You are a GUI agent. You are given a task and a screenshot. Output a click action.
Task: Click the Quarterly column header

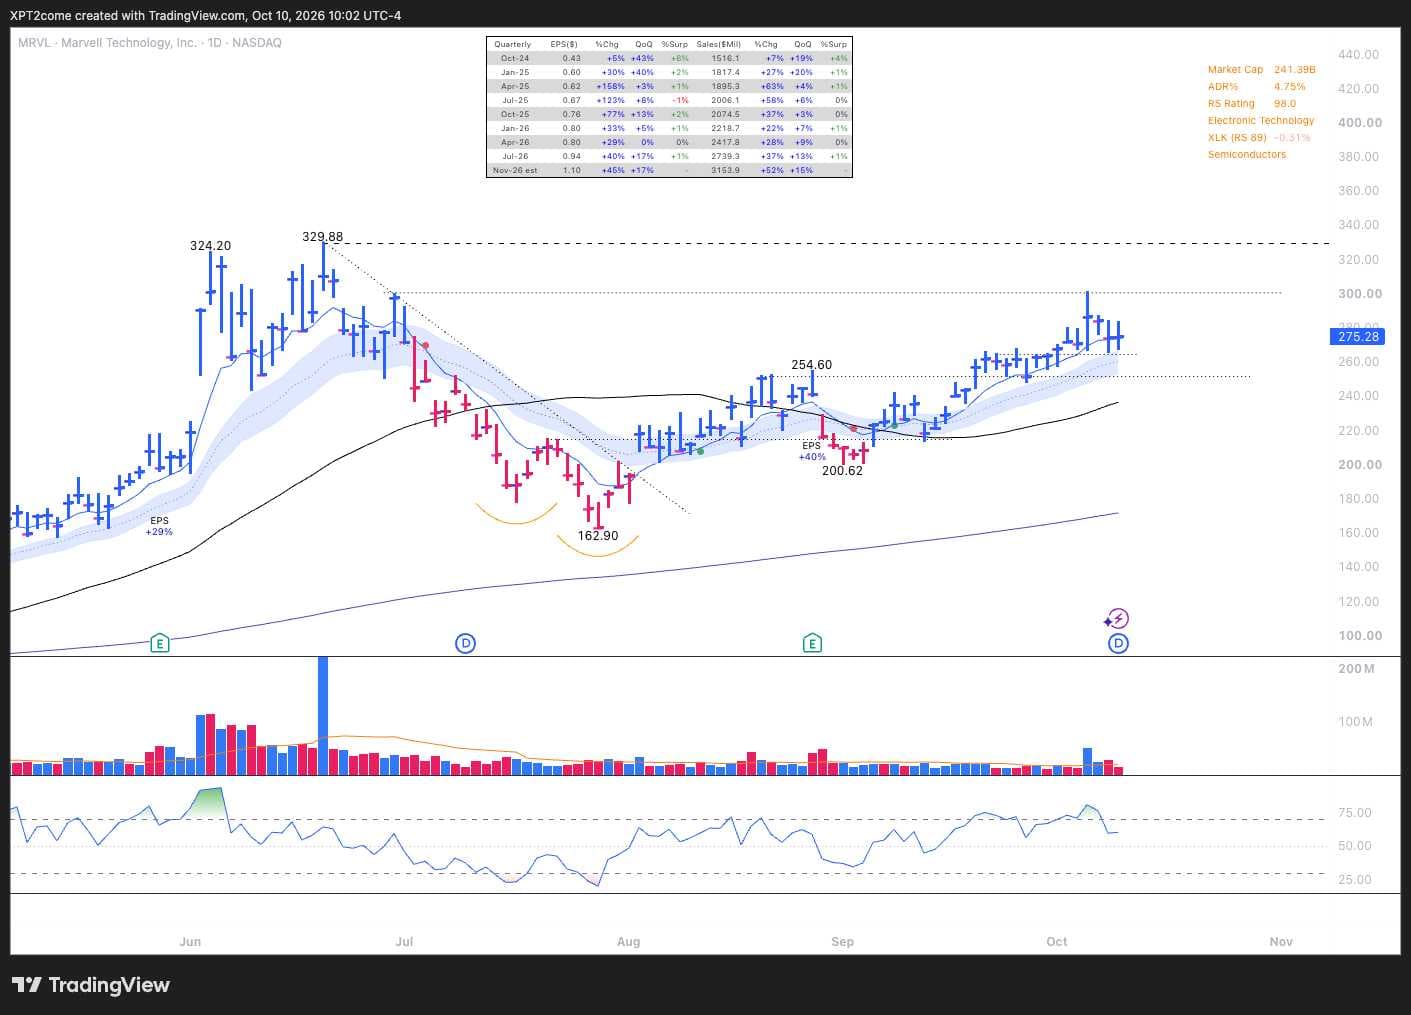pos(513,44)
